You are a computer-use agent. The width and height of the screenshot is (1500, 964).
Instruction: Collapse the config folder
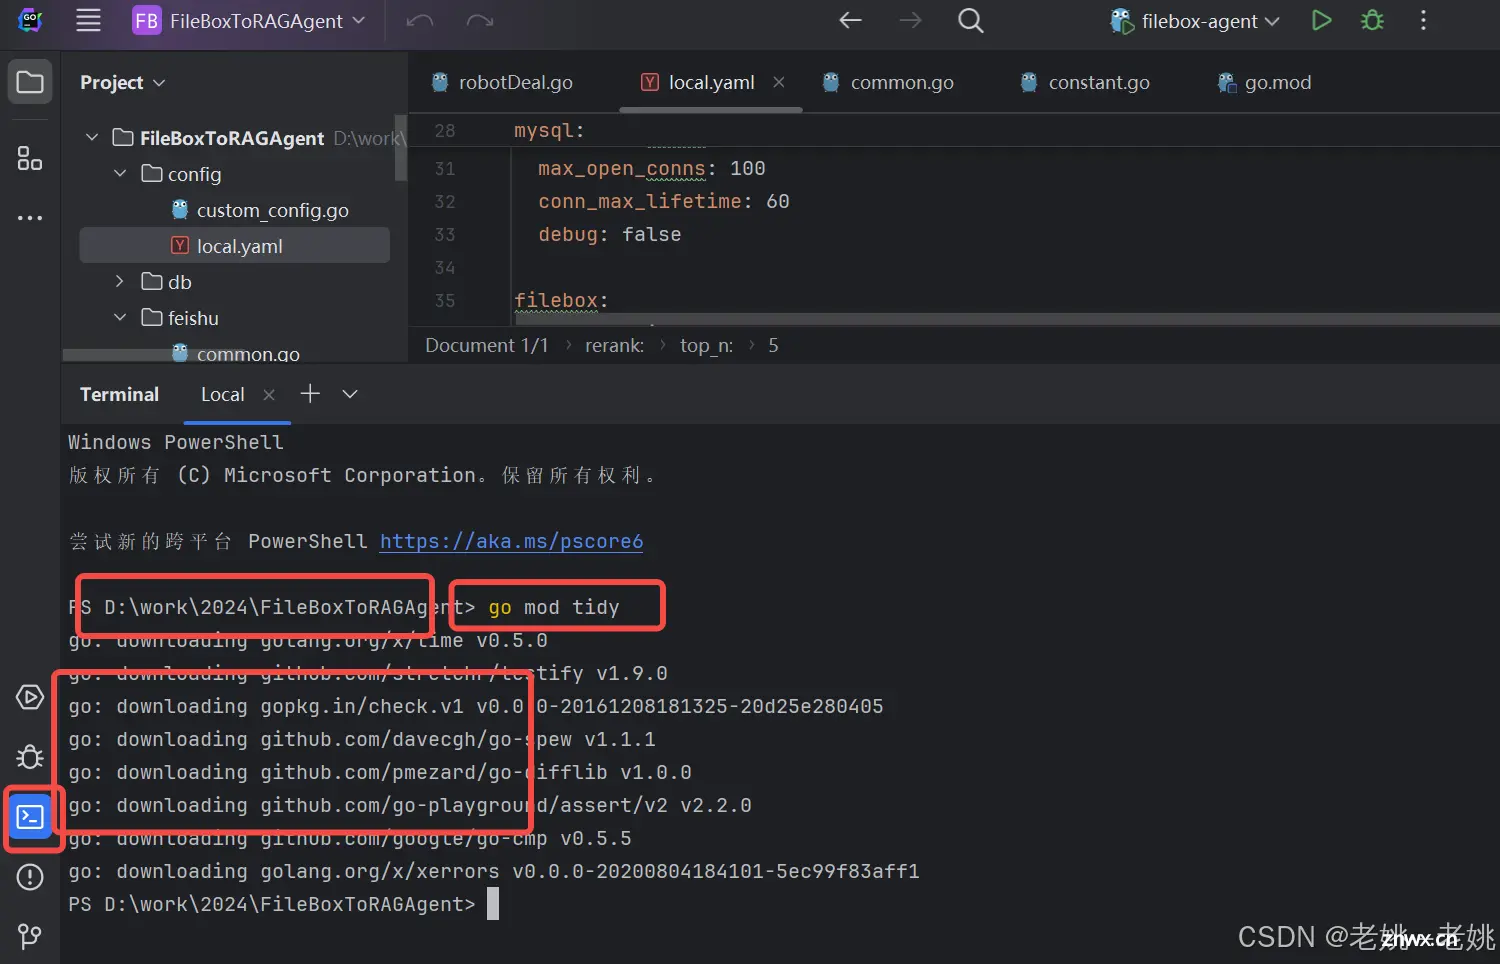[120, 173]
